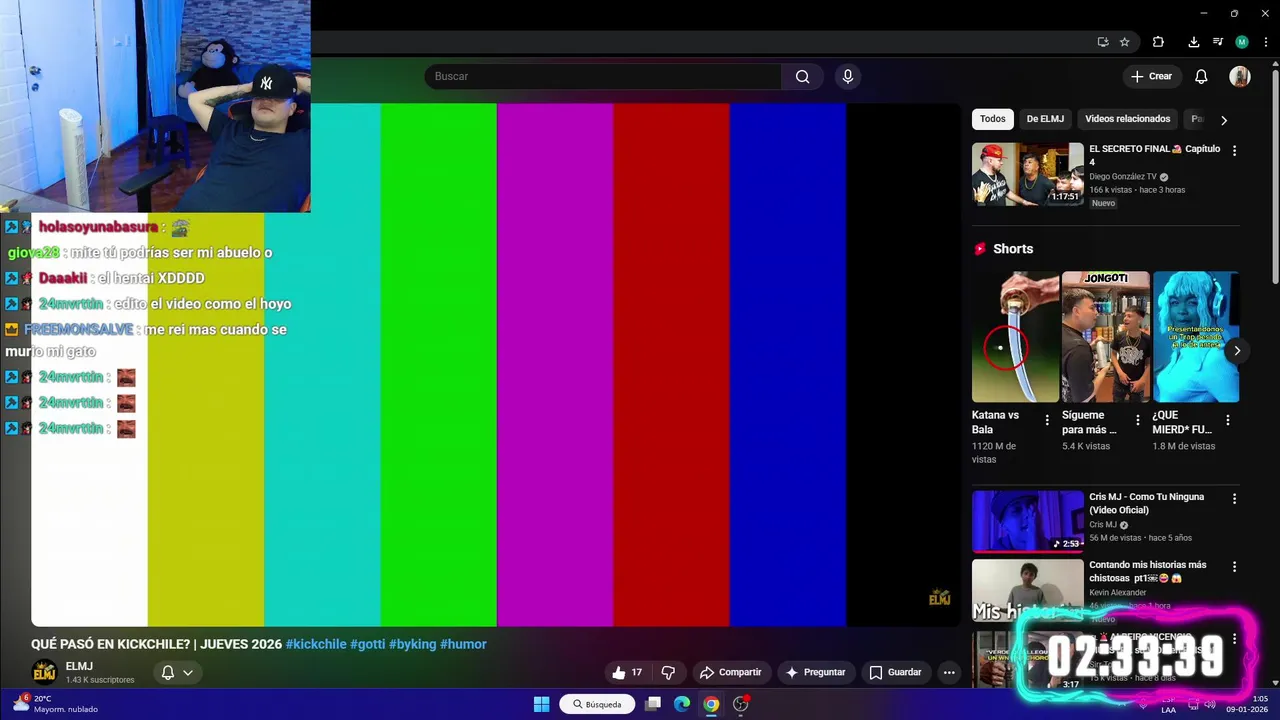Open YouTube account avatar menu

(x=1240, y=76)
